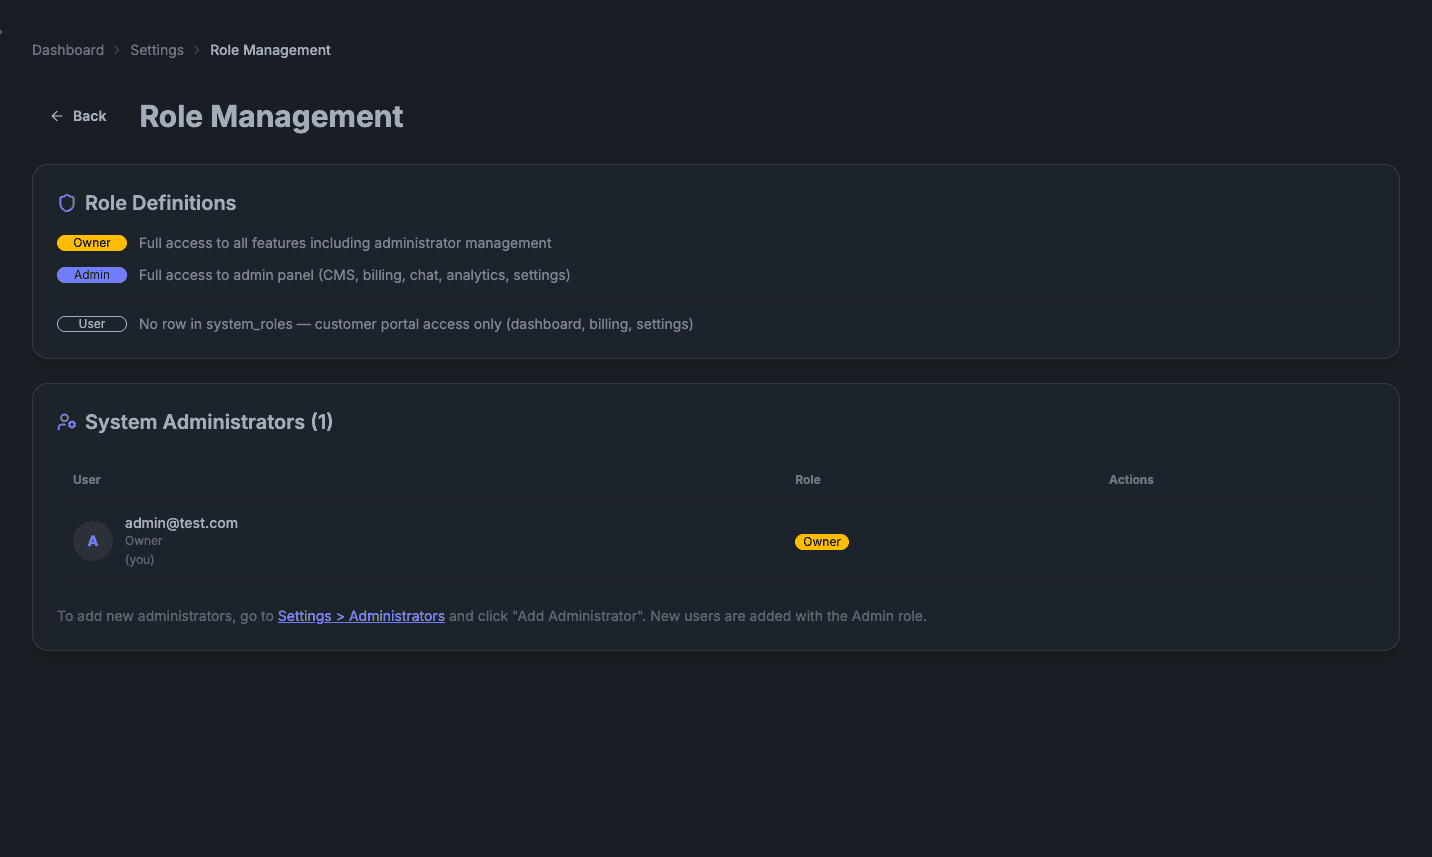The height and width of the screenshot is (857, 1432).
Task: Select the yellow Owner badge in Role Definitions
Action: (92, 242)
